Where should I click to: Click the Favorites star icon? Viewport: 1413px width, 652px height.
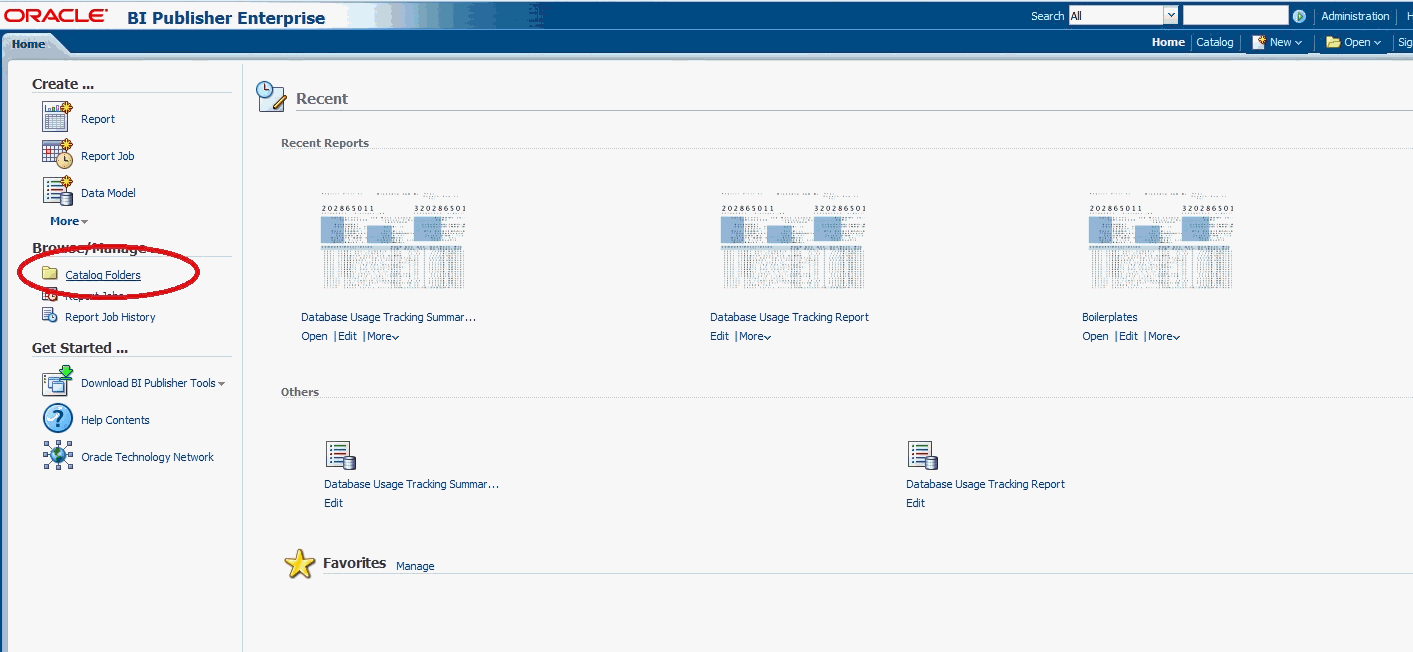[x=299, y=565]
